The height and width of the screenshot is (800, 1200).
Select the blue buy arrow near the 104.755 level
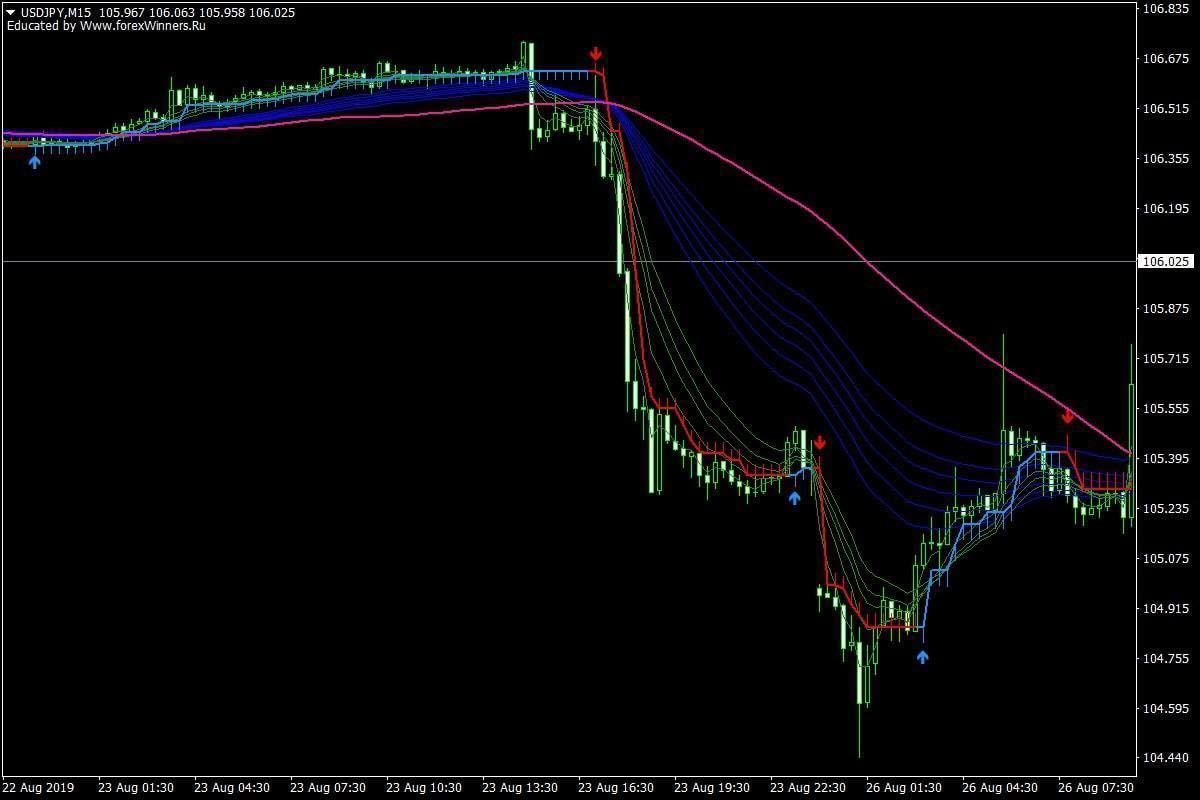[922, 657]
